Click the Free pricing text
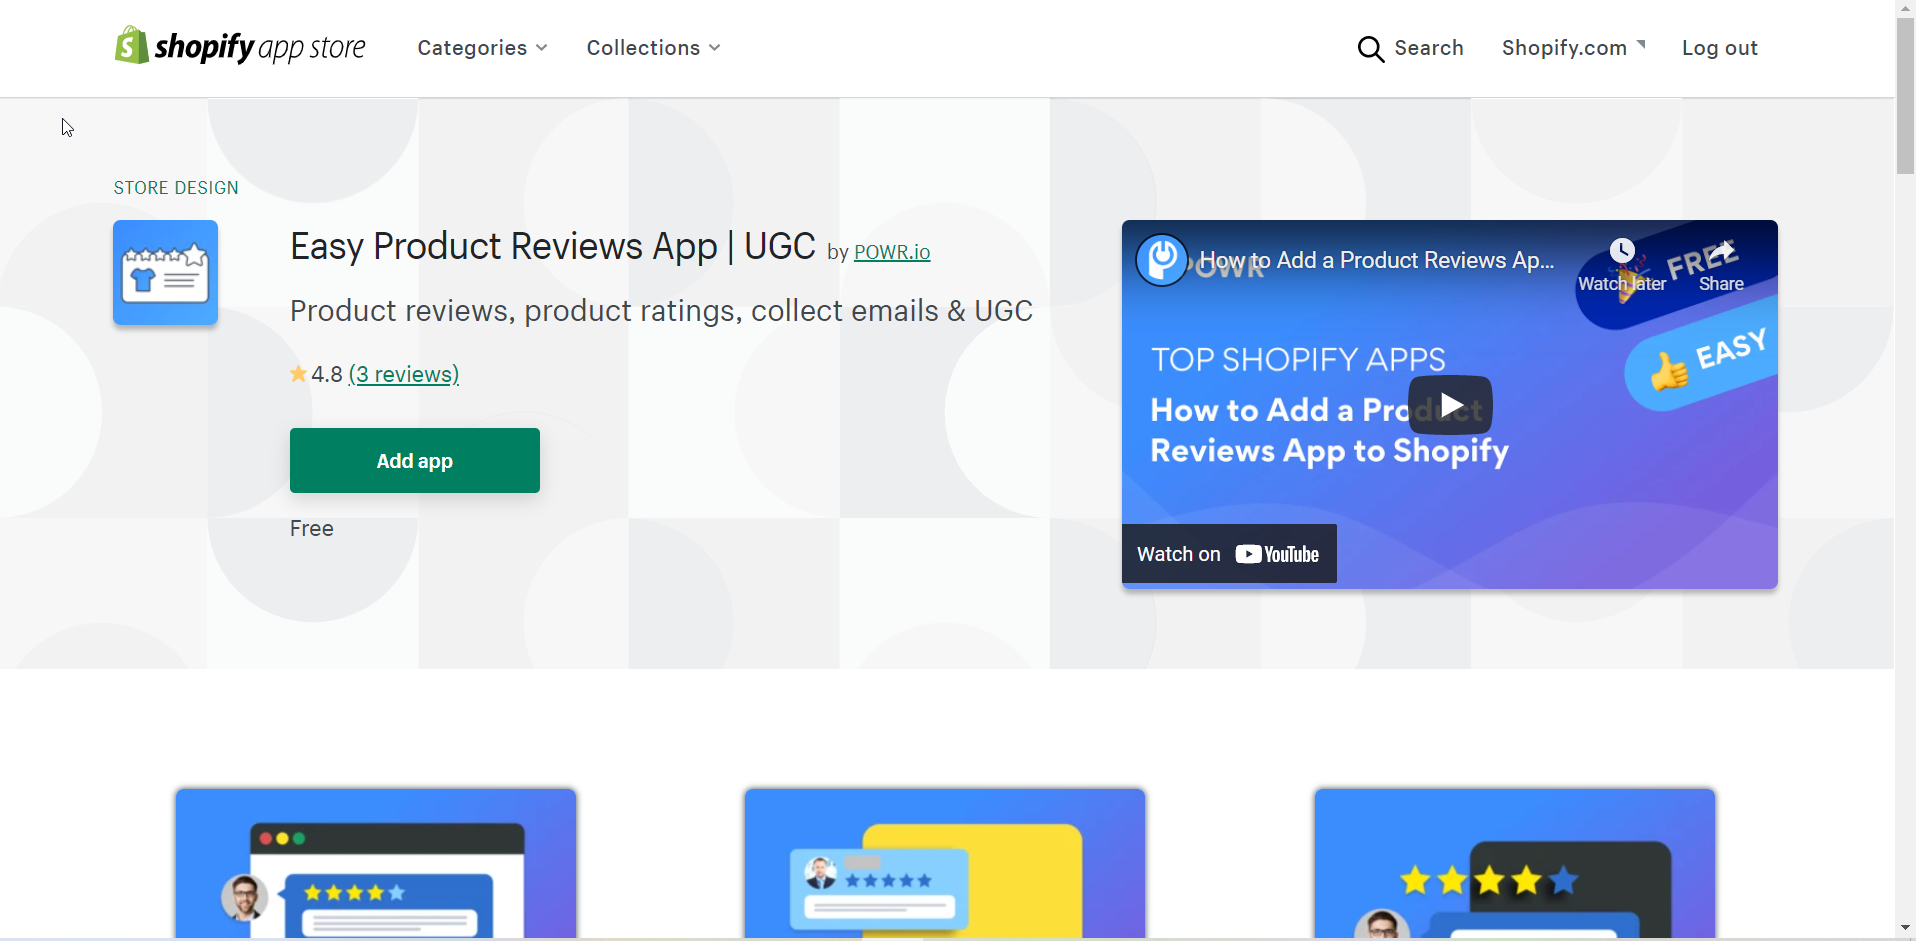Viewport: 1916px width, 941px height. click(x=312, y=528)
